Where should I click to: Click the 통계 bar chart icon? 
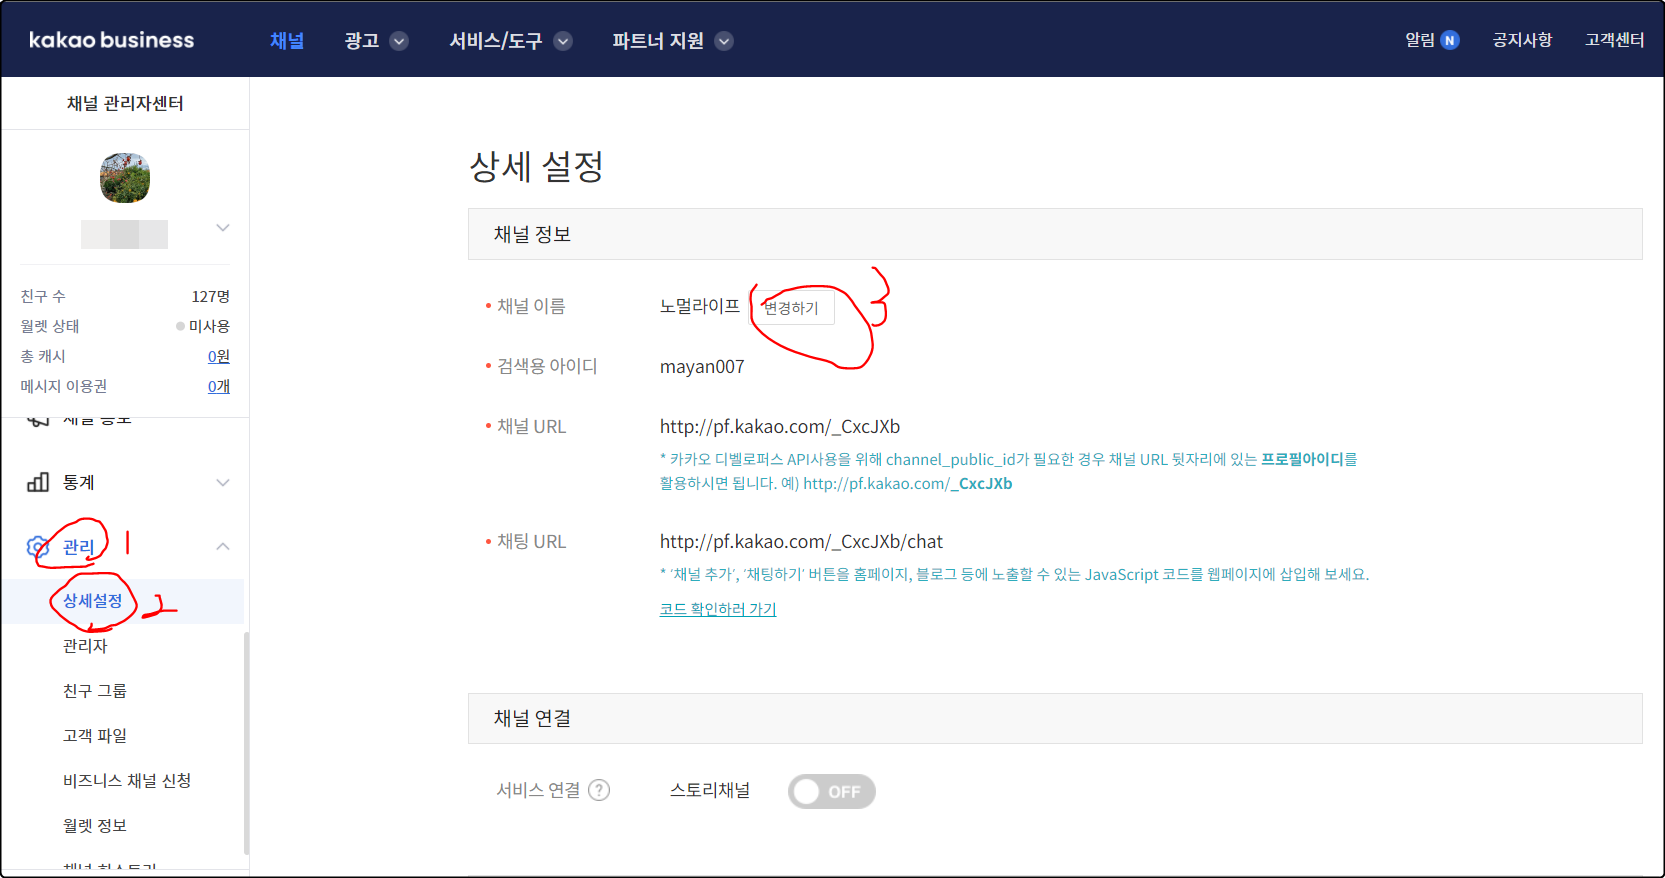coord(38,482)
